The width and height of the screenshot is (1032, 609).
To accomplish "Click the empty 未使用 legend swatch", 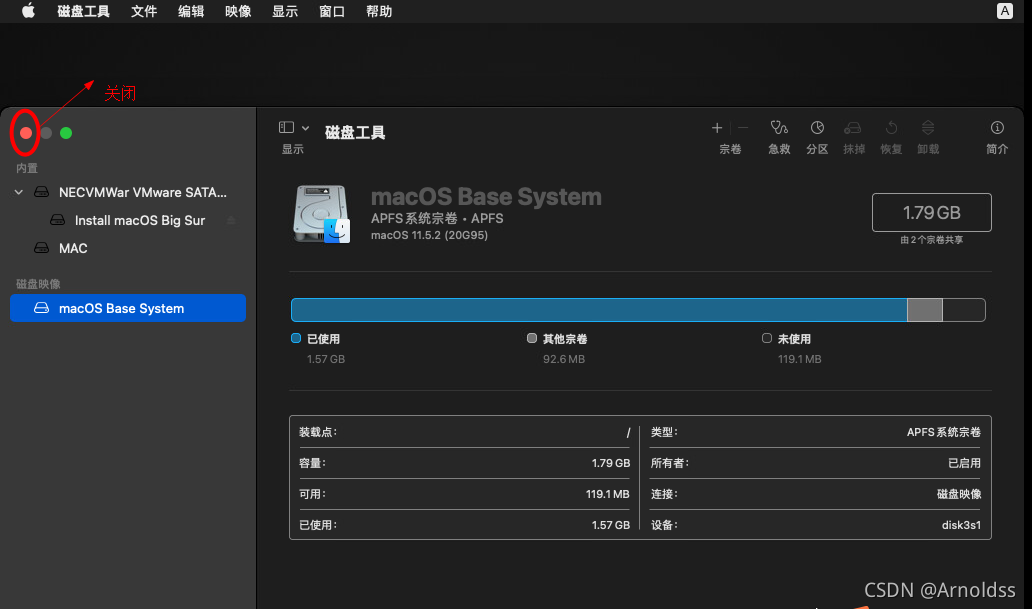I will pyautogui.click(x=767, y=338).
